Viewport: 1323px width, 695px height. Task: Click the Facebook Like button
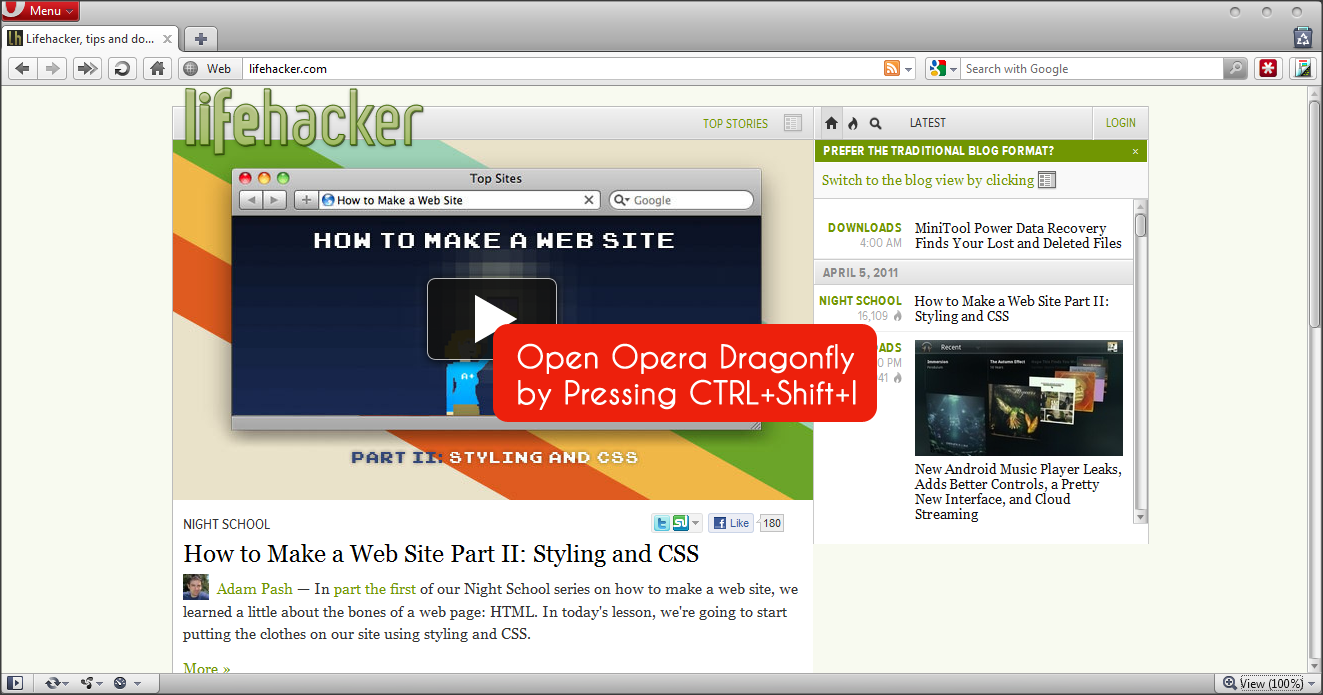coord(731,523)
